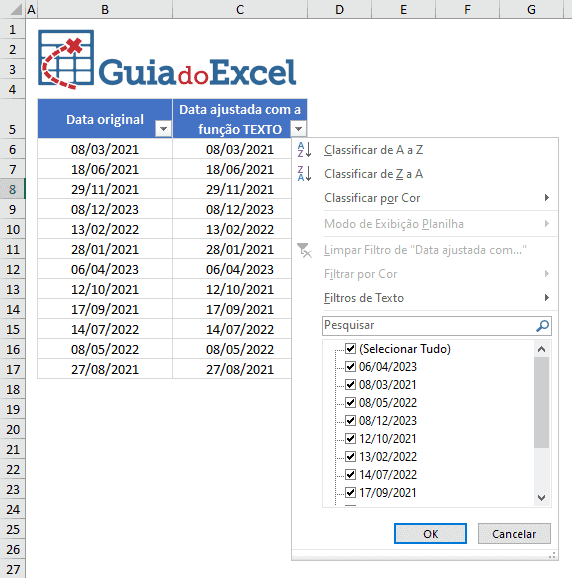Screen dimensions: 572x578
Task: Click the Cancelar button
Action: pos(514,533)
